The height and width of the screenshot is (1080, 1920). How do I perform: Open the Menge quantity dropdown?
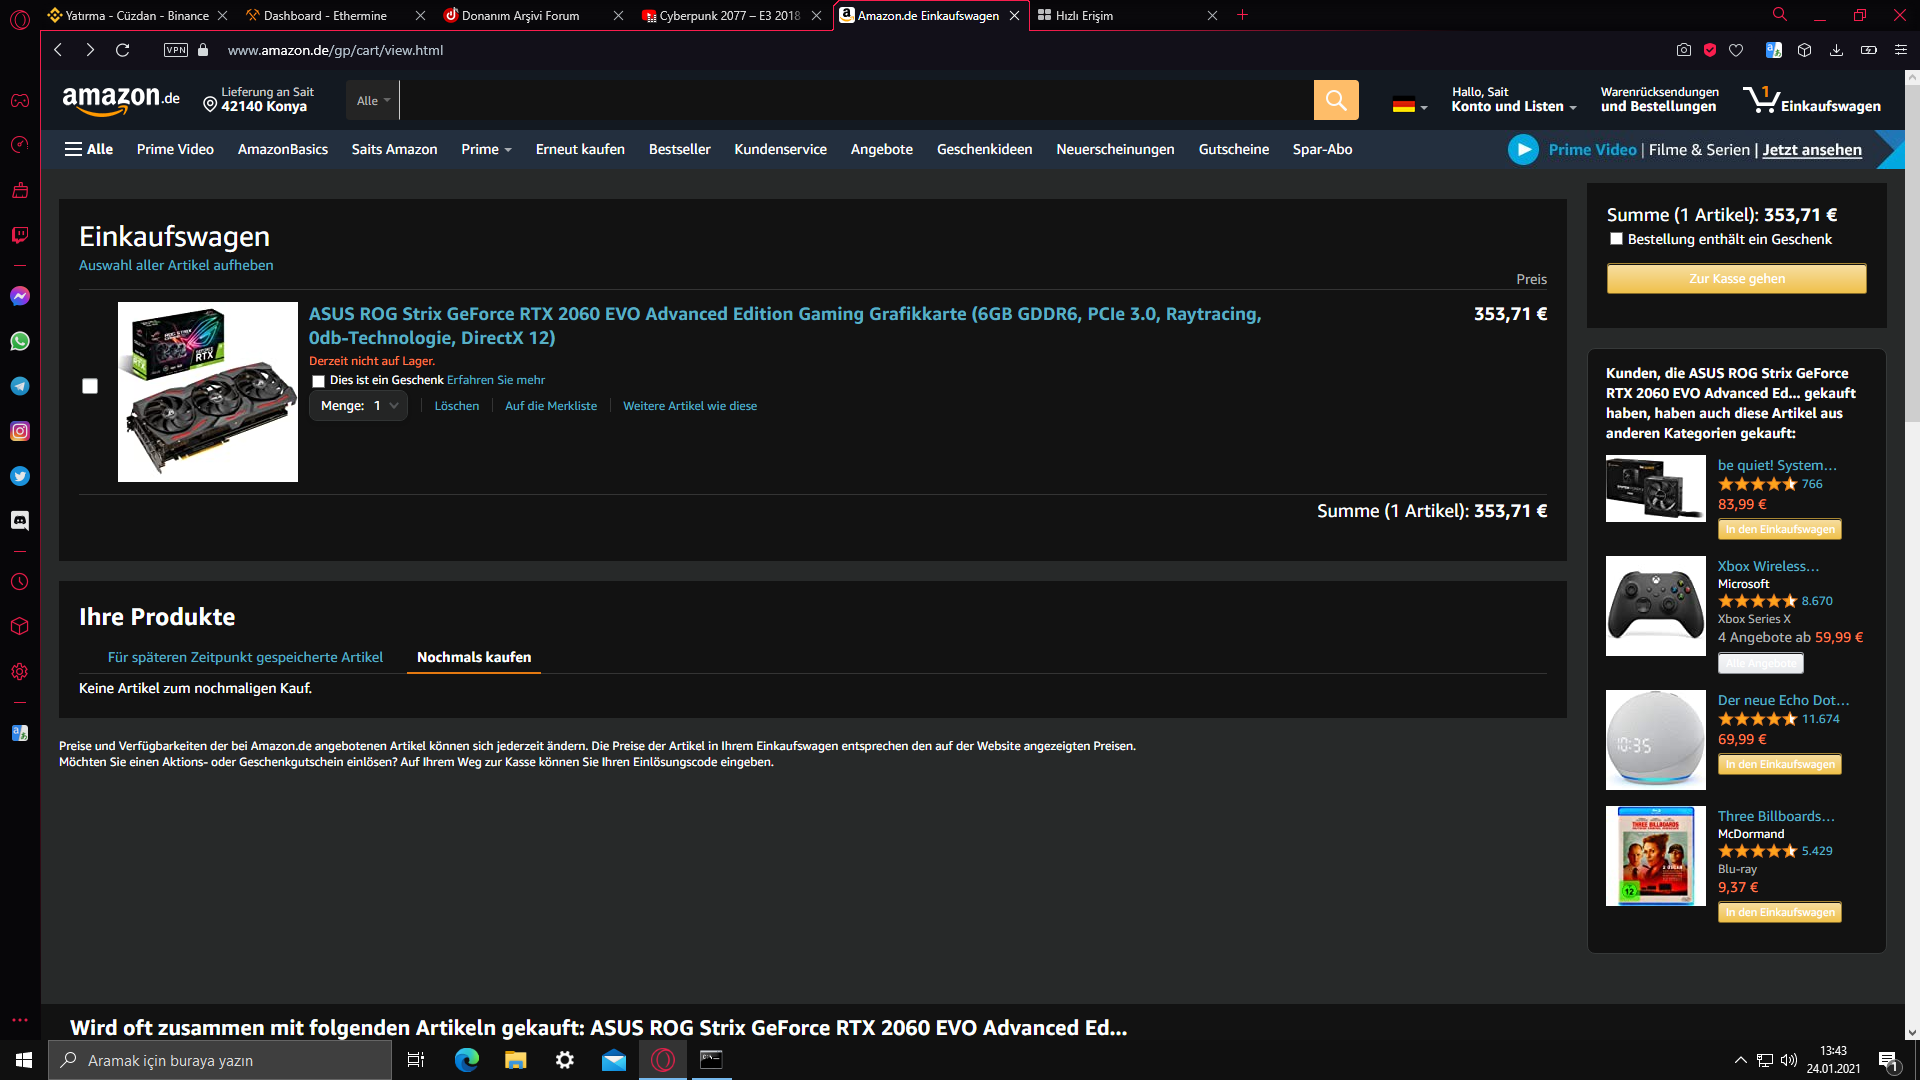point(357,406)
